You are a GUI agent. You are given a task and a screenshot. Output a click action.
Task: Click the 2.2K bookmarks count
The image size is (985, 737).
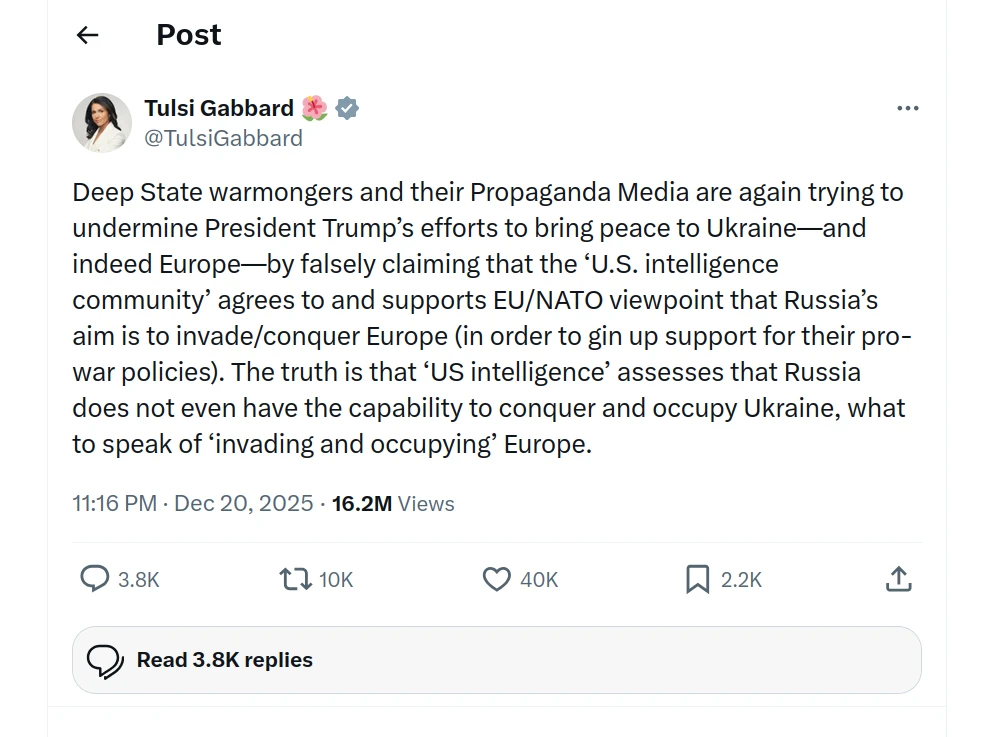[741, 580]
